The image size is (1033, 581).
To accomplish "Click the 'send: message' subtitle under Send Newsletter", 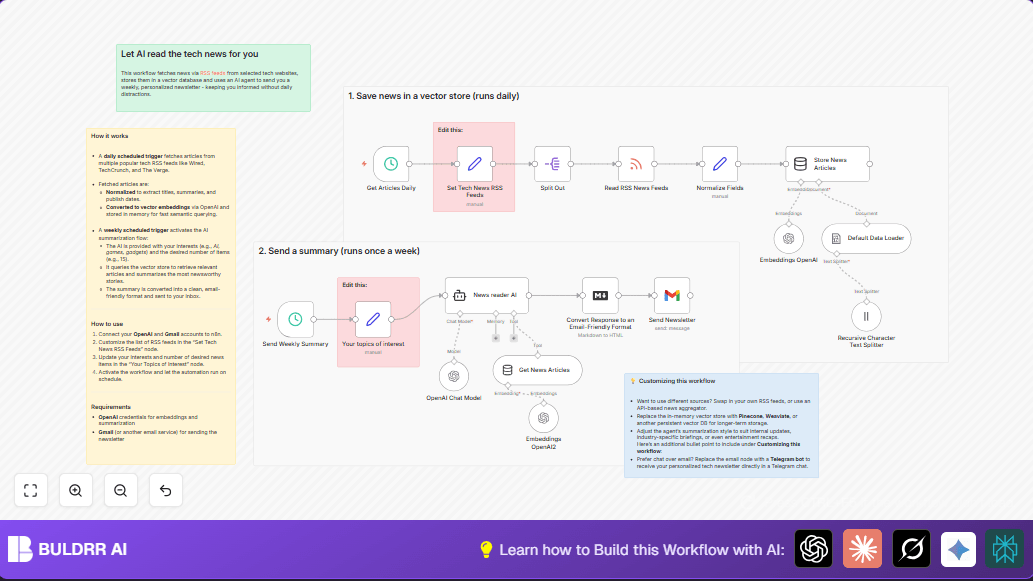I will click(x=672, y=328).
